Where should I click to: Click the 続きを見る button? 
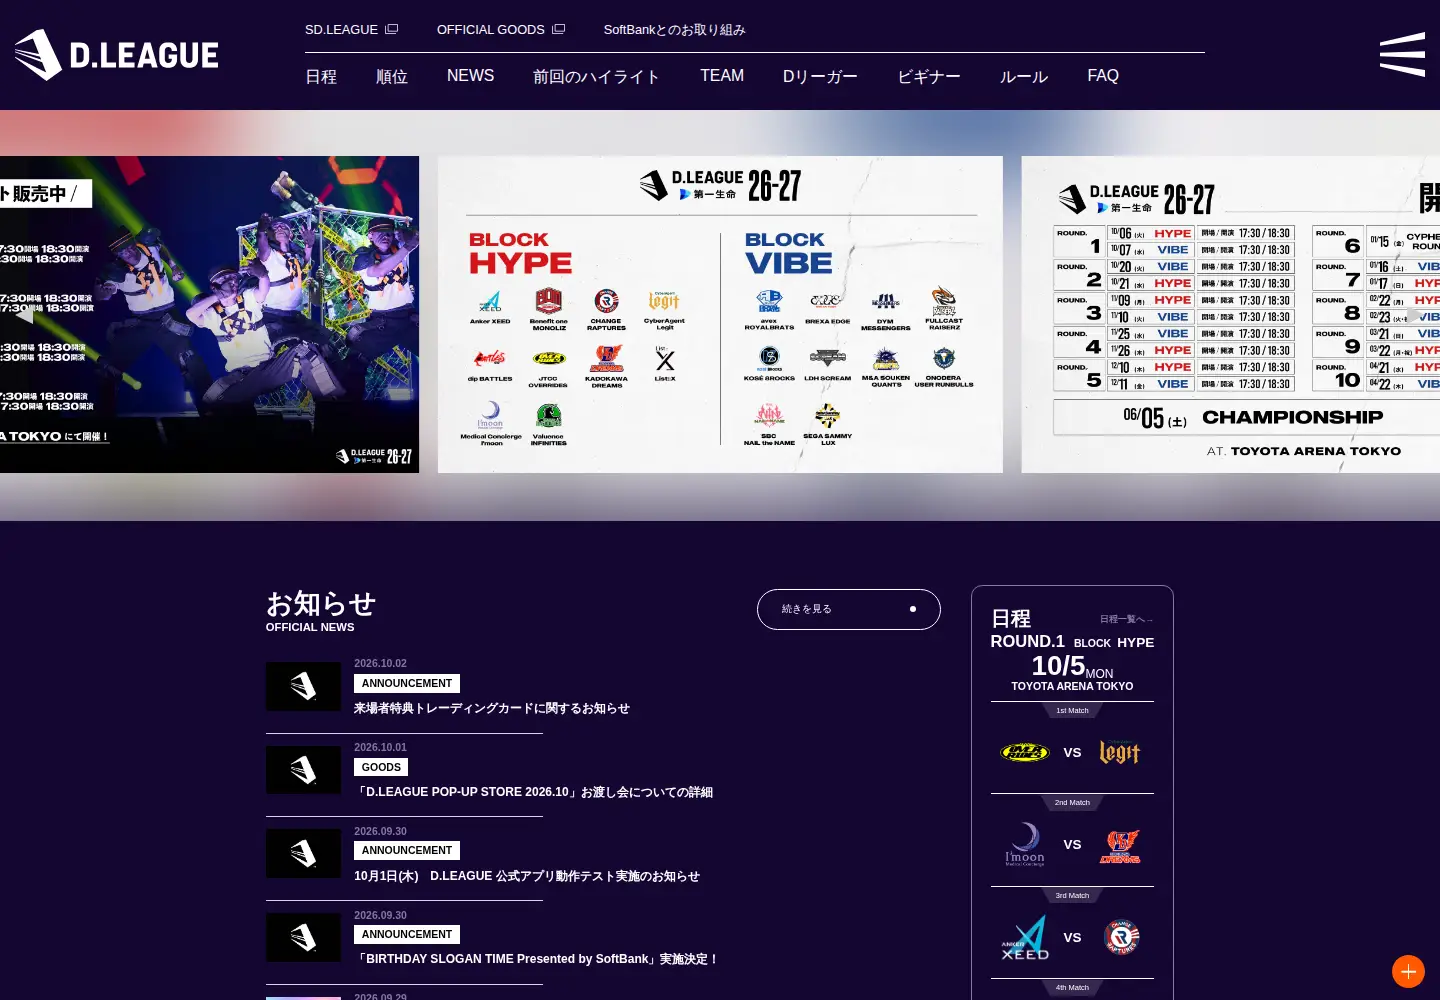(849, 609)
